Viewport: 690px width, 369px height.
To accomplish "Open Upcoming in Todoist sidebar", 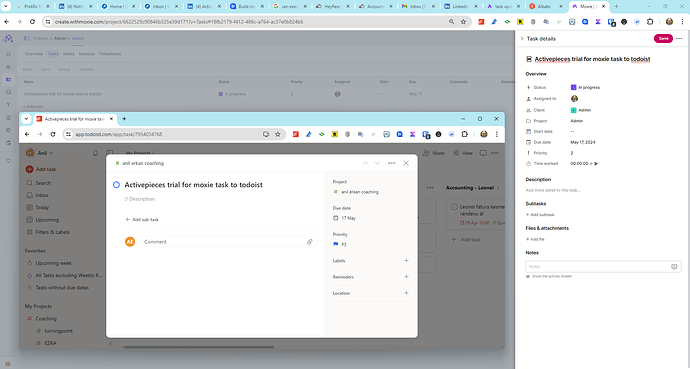I will click(42, 220).
